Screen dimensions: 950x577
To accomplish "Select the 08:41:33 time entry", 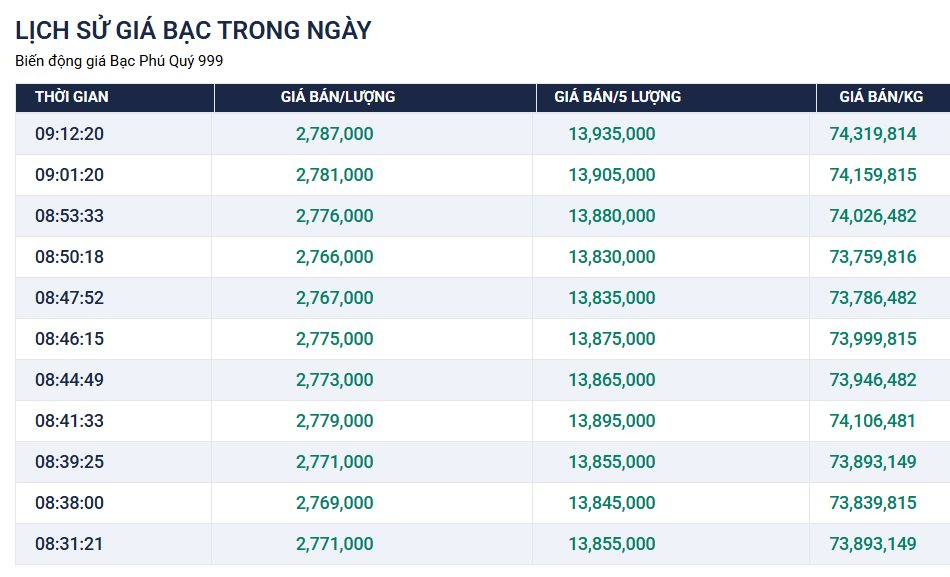I will pyautogui.click(x=69, y=421).
